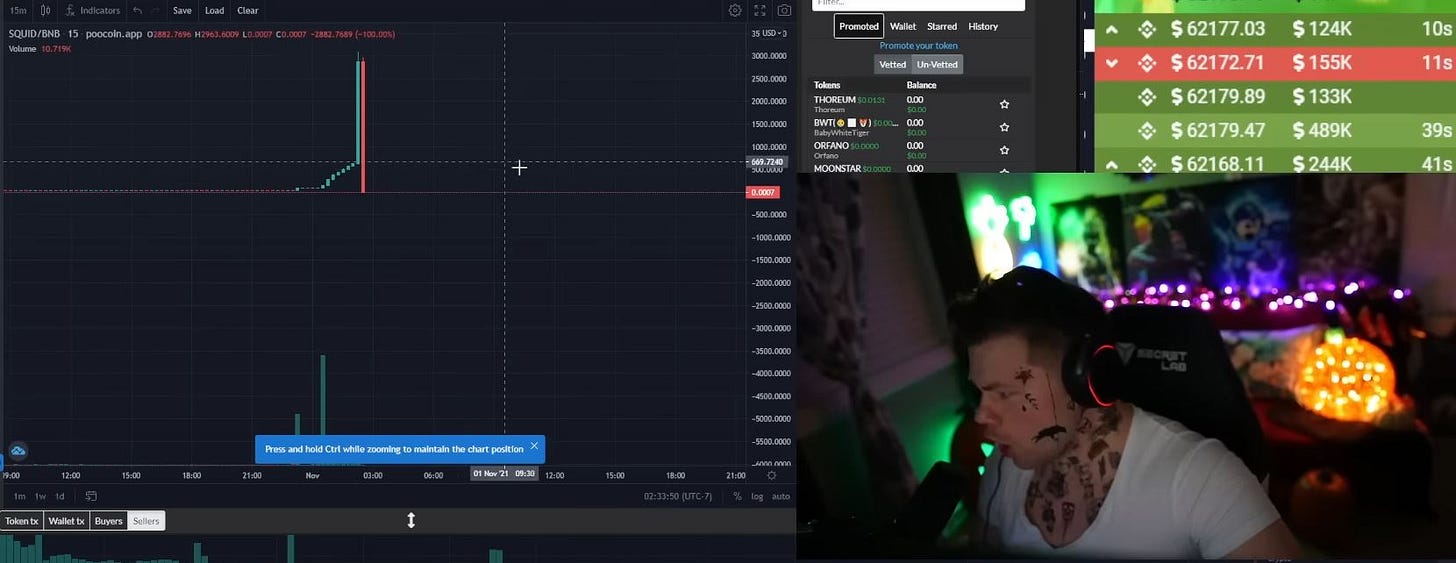The height and width of the screenshot is (563, 1456).
Task: Click Binance icon on $62179.89 row
Action: [x=1148, y=97]
